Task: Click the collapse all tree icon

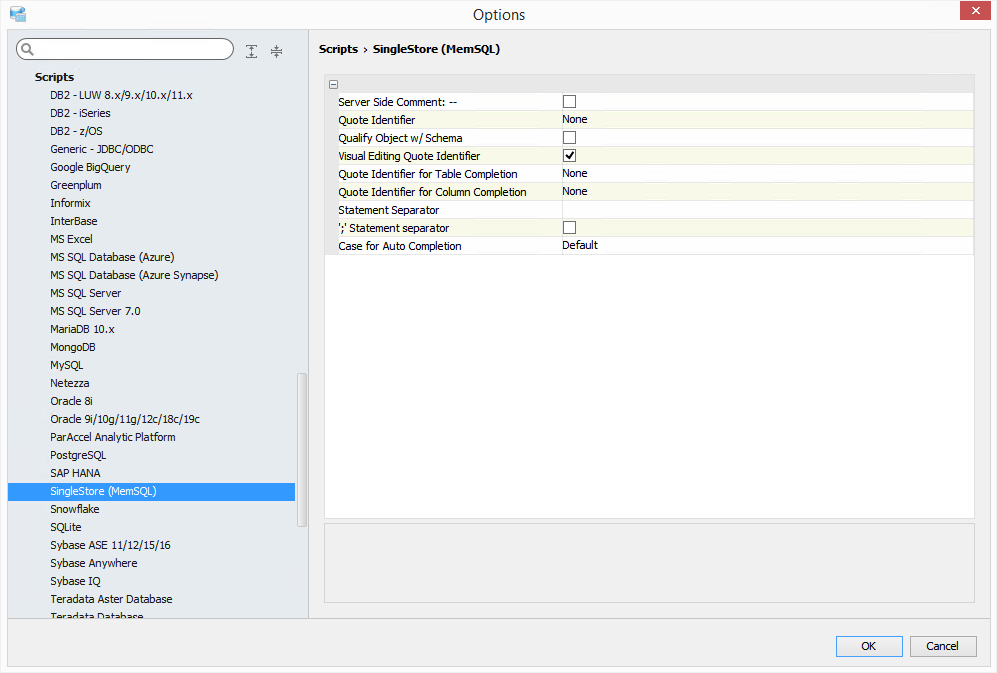Action: [x=277, y=51]
